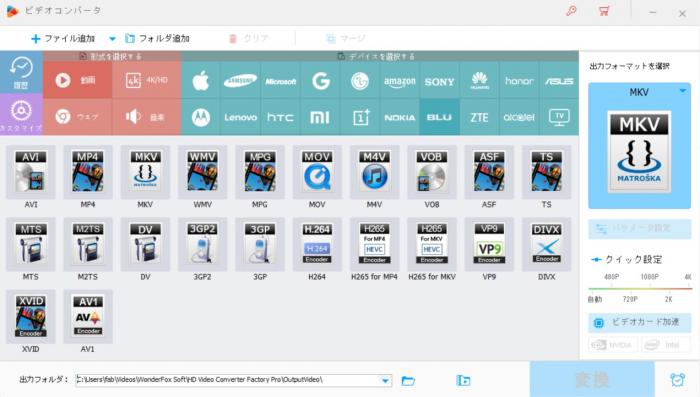Open Xiaomi MI device presets
Image resolution: width=700 pixels, height=397 pixels.
[x=320, y=117]
